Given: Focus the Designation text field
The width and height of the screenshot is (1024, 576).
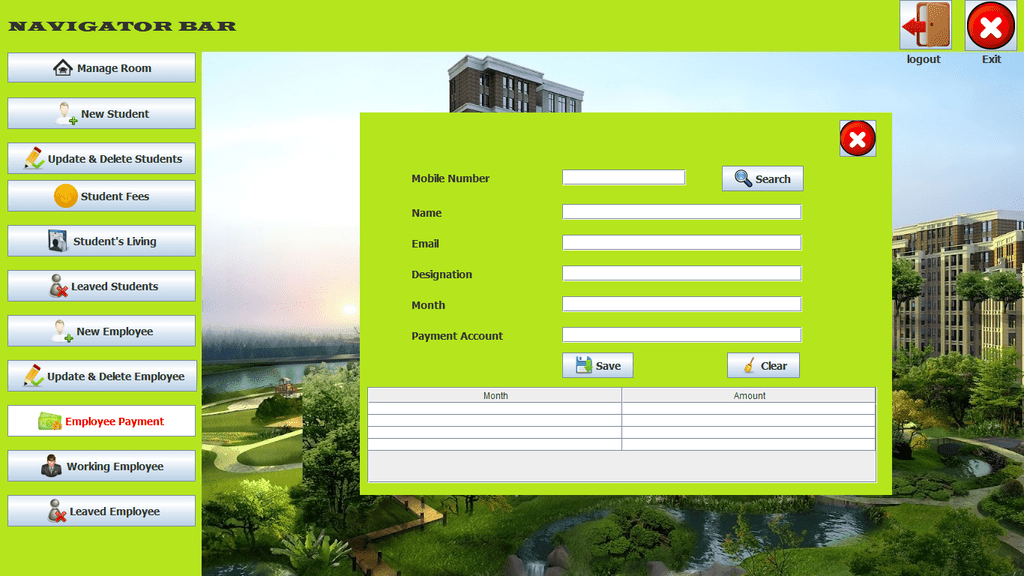Looking at the screenshot, I should (x=681, y=273).
